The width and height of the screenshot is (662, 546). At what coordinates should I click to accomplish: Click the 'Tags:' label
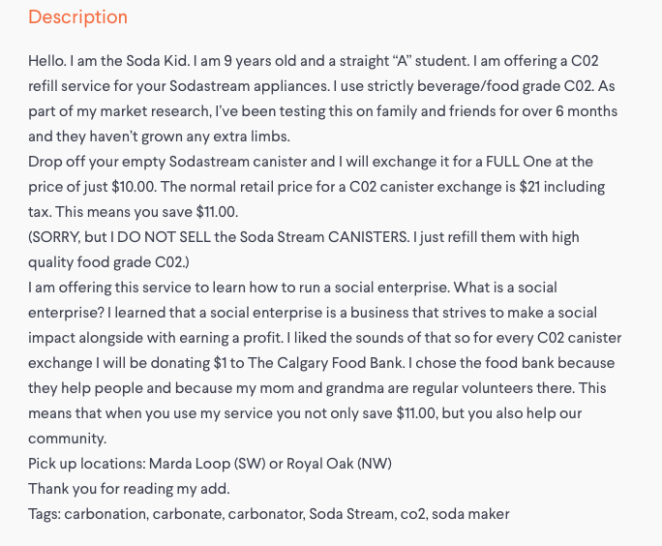coord(44,514)
